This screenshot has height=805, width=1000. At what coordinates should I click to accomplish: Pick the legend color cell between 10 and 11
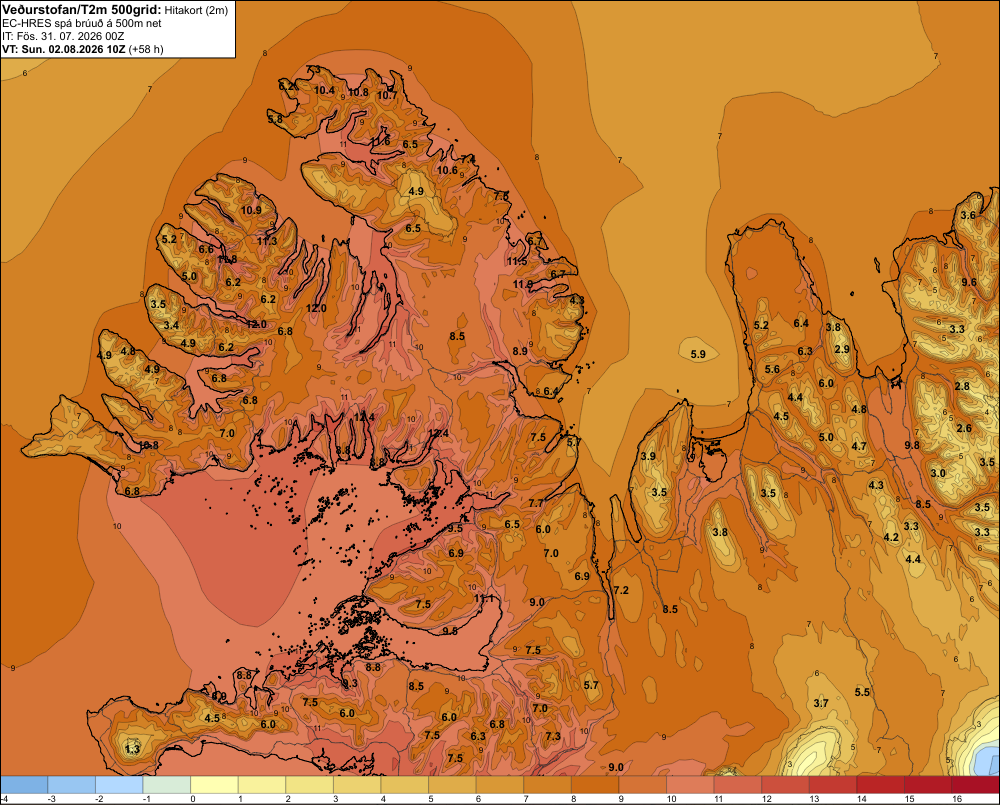(690, 785)
